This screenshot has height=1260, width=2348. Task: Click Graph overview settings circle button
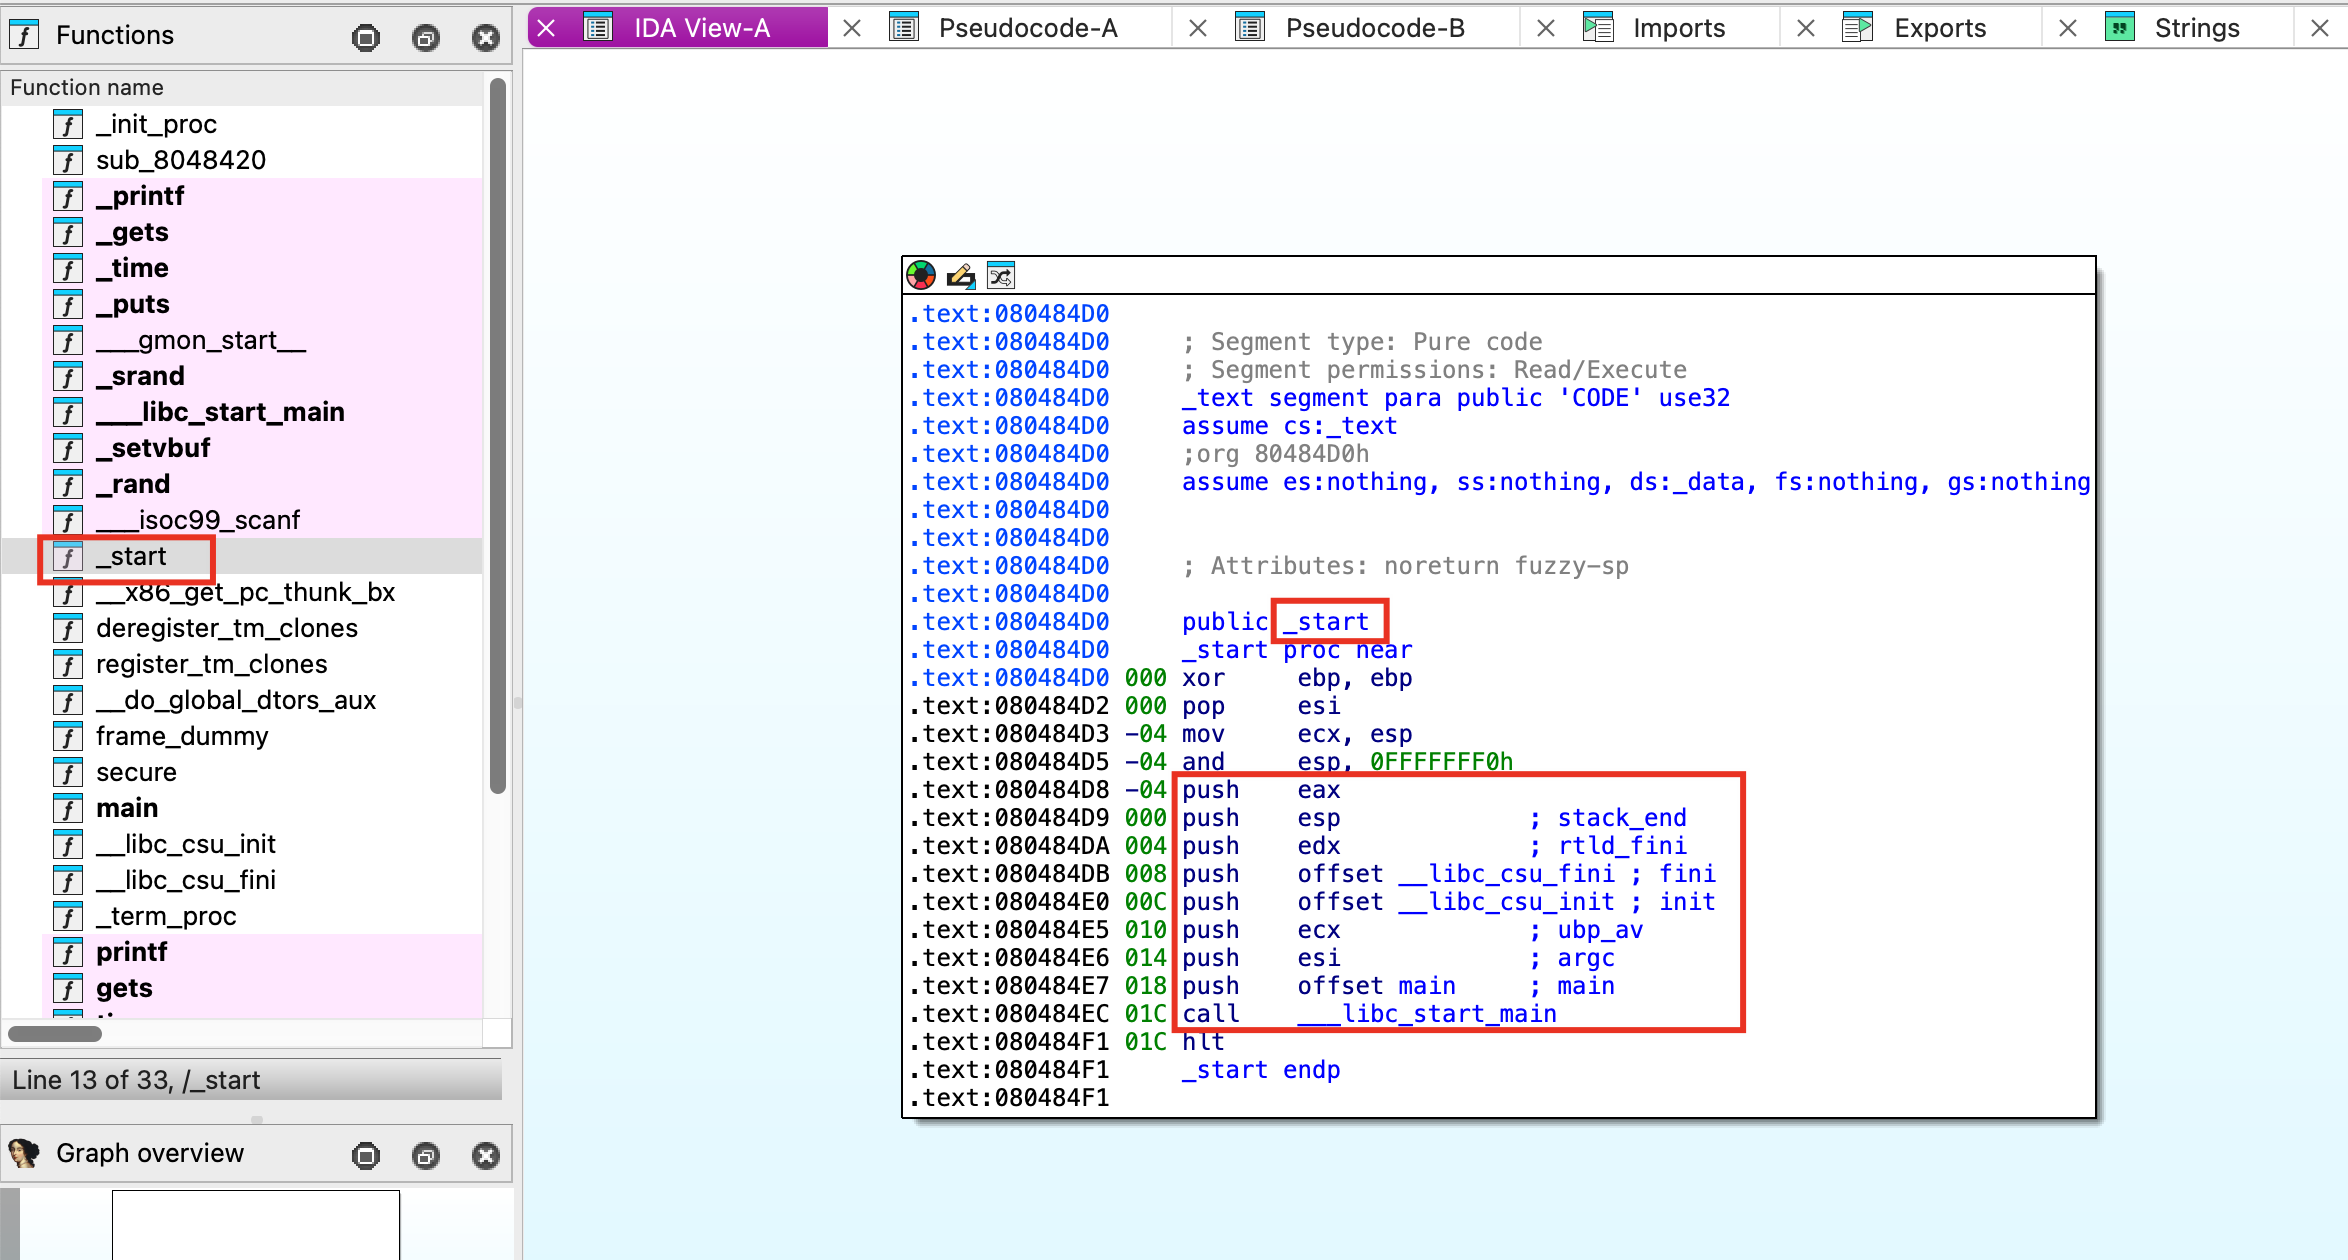[366, 1156]
